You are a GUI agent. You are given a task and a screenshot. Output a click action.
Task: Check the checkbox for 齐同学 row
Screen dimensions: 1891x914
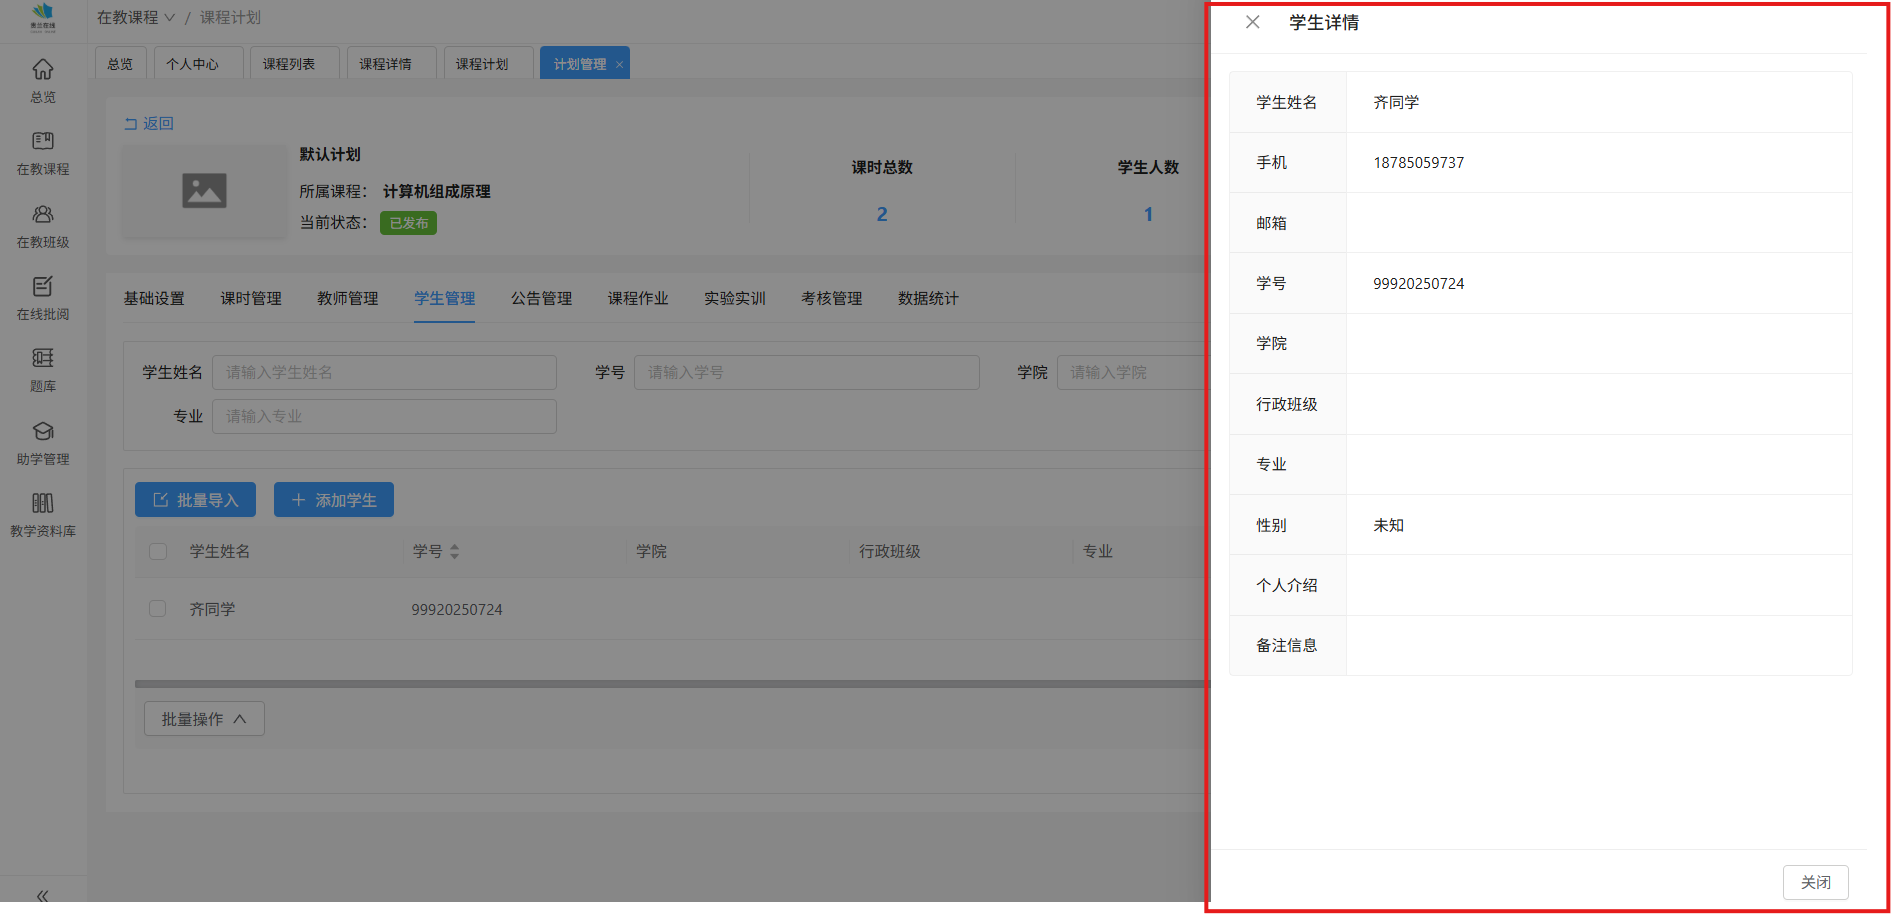click(x=158, y=609)
